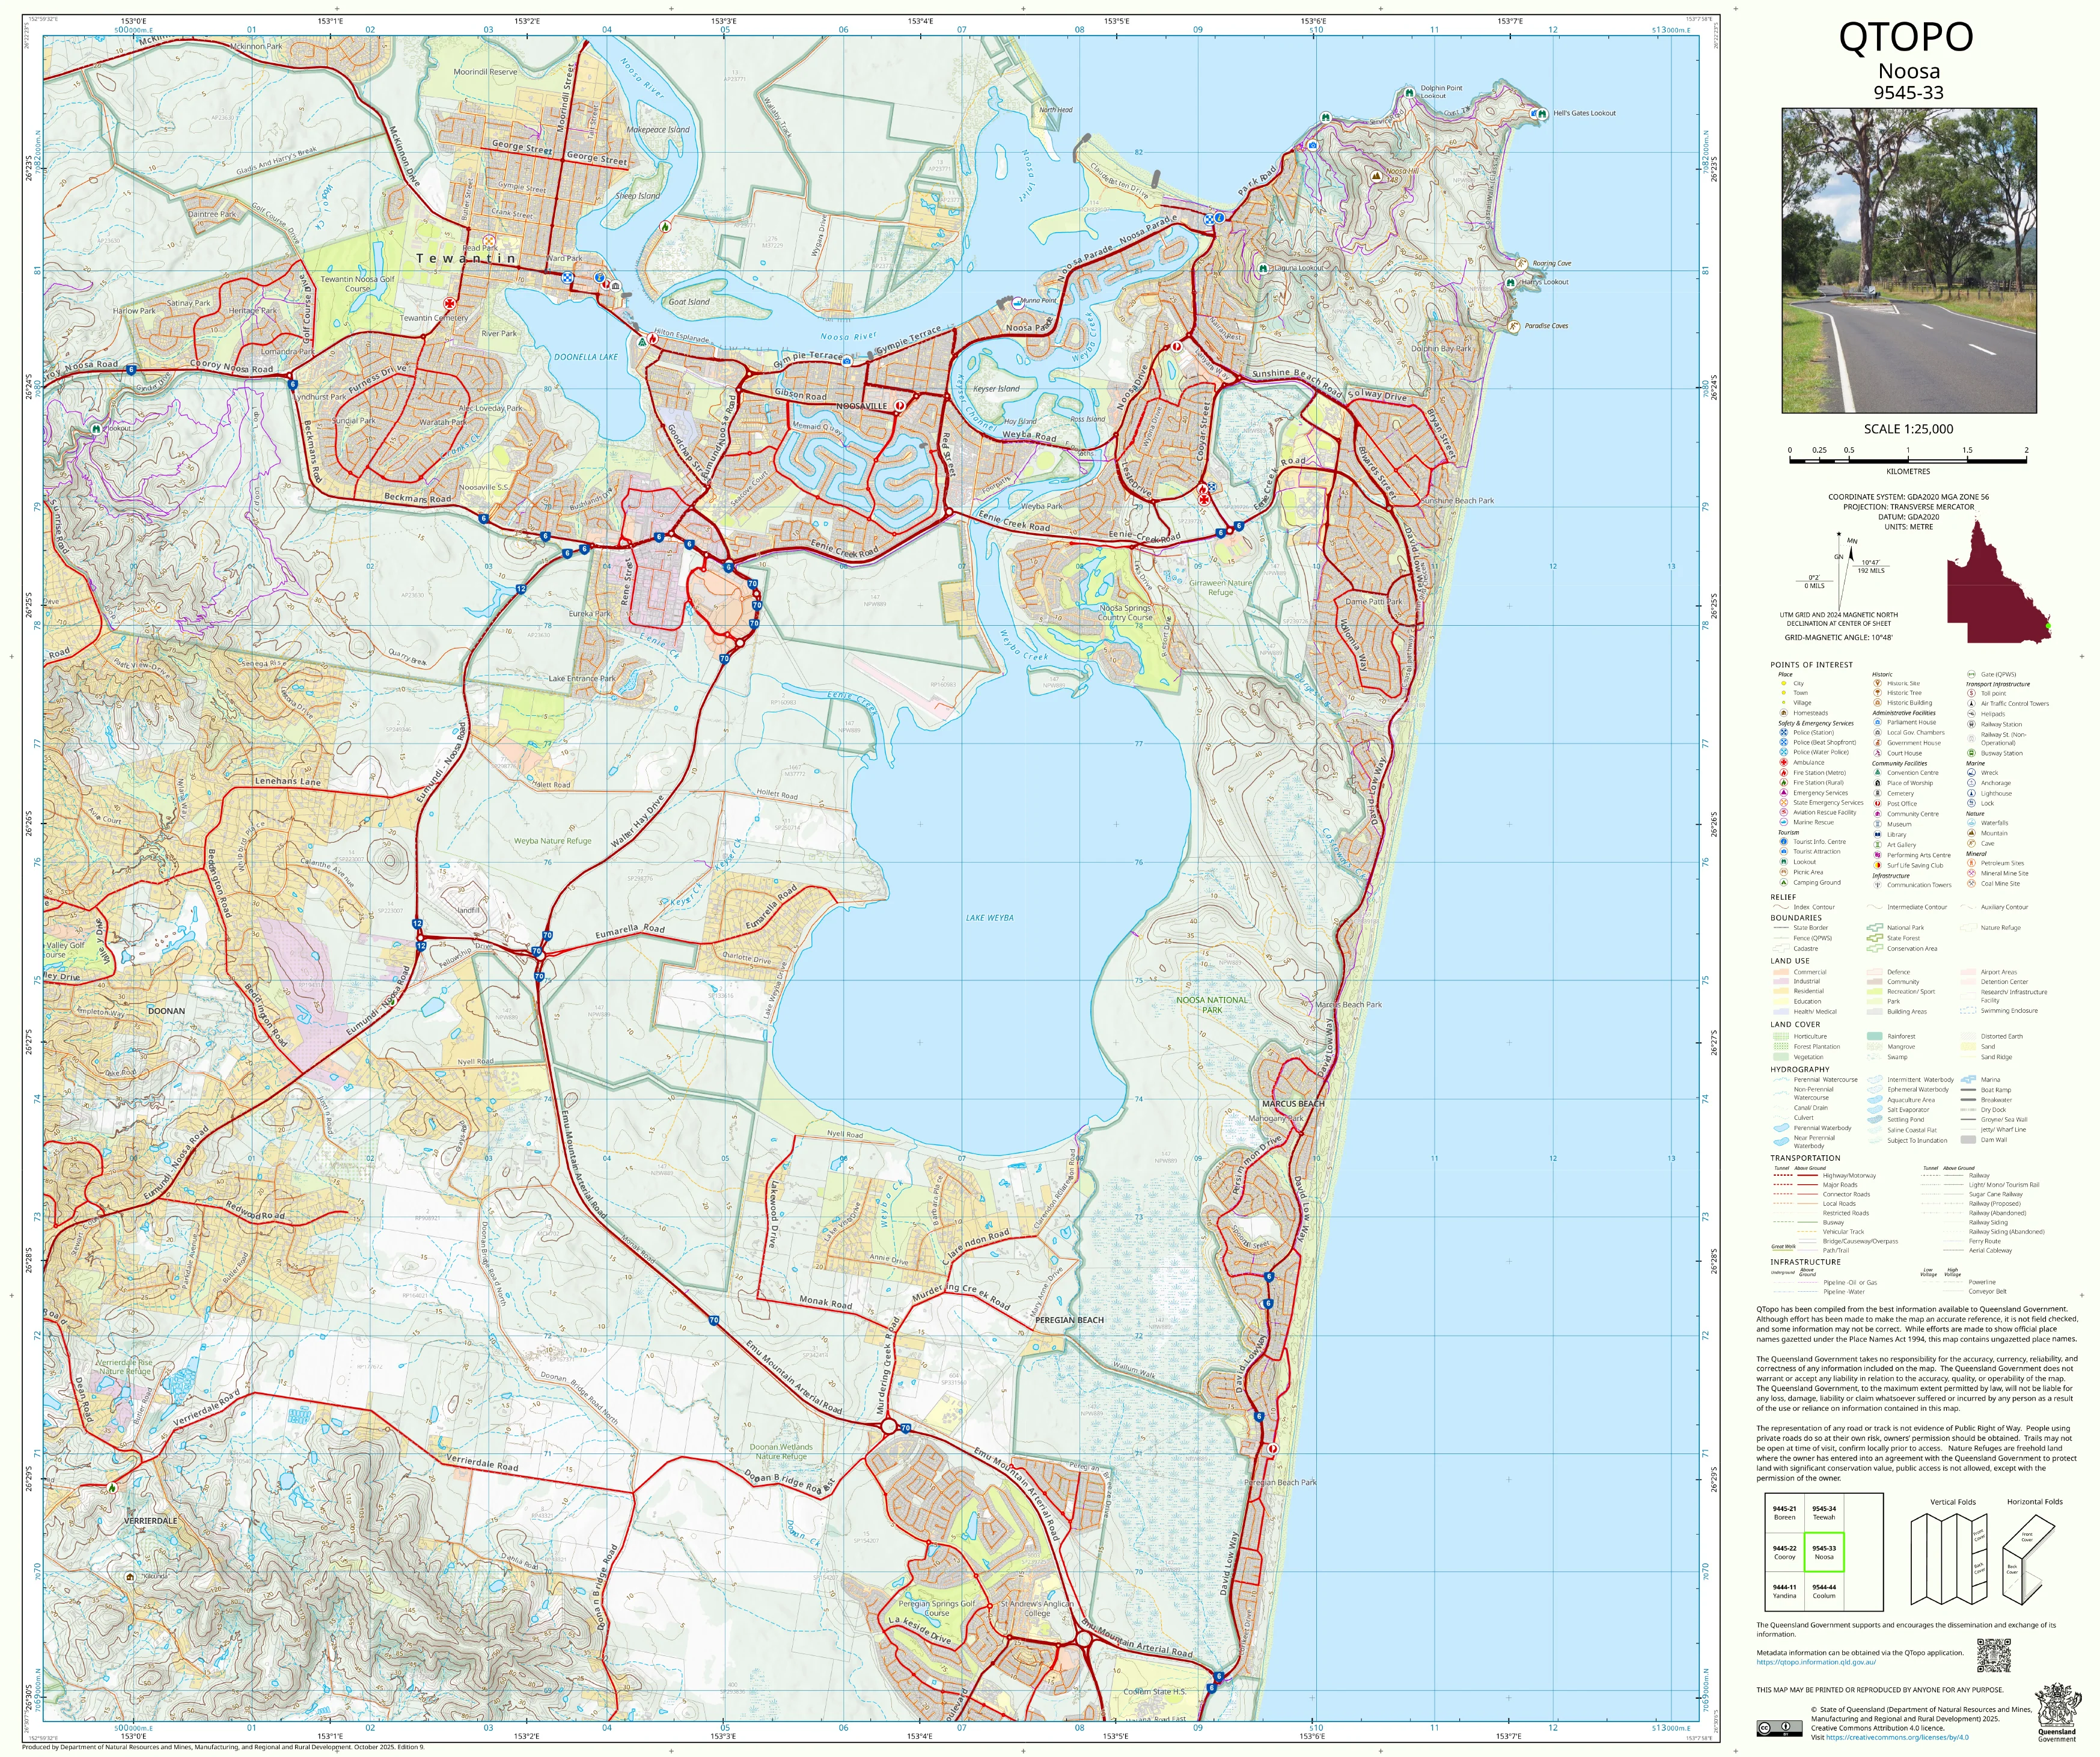
Task: Click the Education land use swatch
Action: (x=1780, y=1001)
